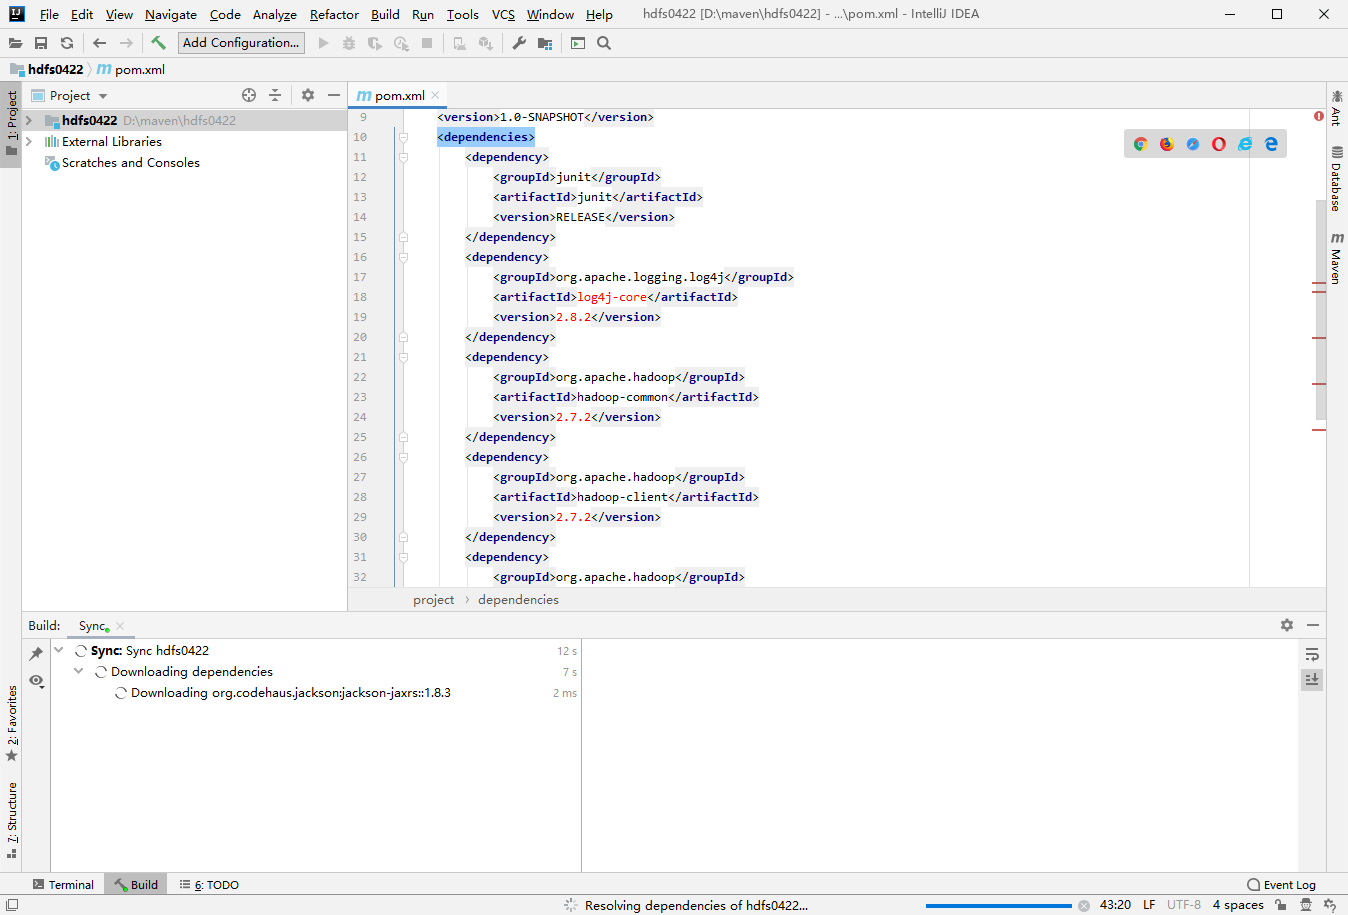Screen dimensions: 1348x915
Task: Toggle tool window bars at bottom-left corner
Action: 12,905
